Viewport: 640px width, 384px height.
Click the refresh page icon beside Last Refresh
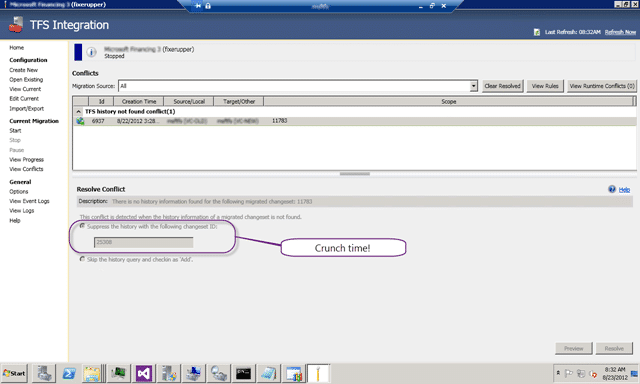[x=537, y=32]
